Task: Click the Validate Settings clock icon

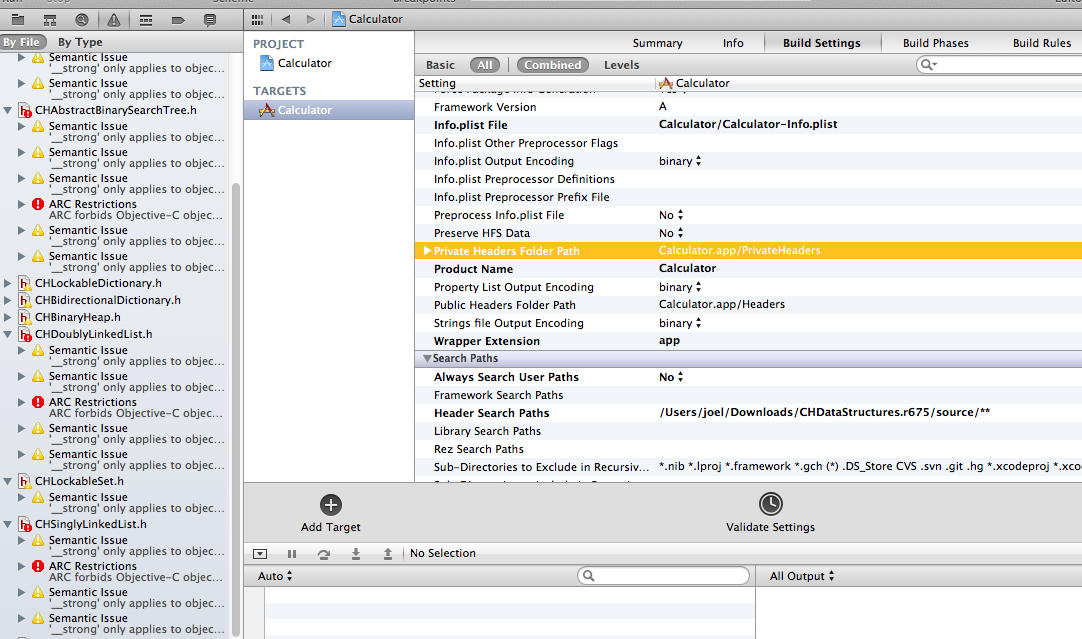Action: 770,504
